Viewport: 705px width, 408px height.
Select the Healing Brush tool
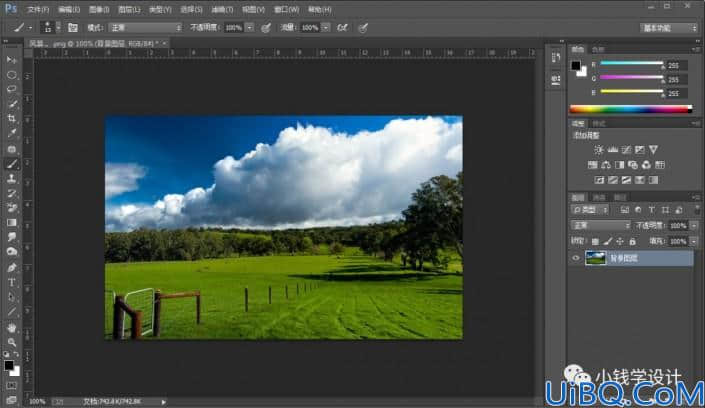(12, 149)
